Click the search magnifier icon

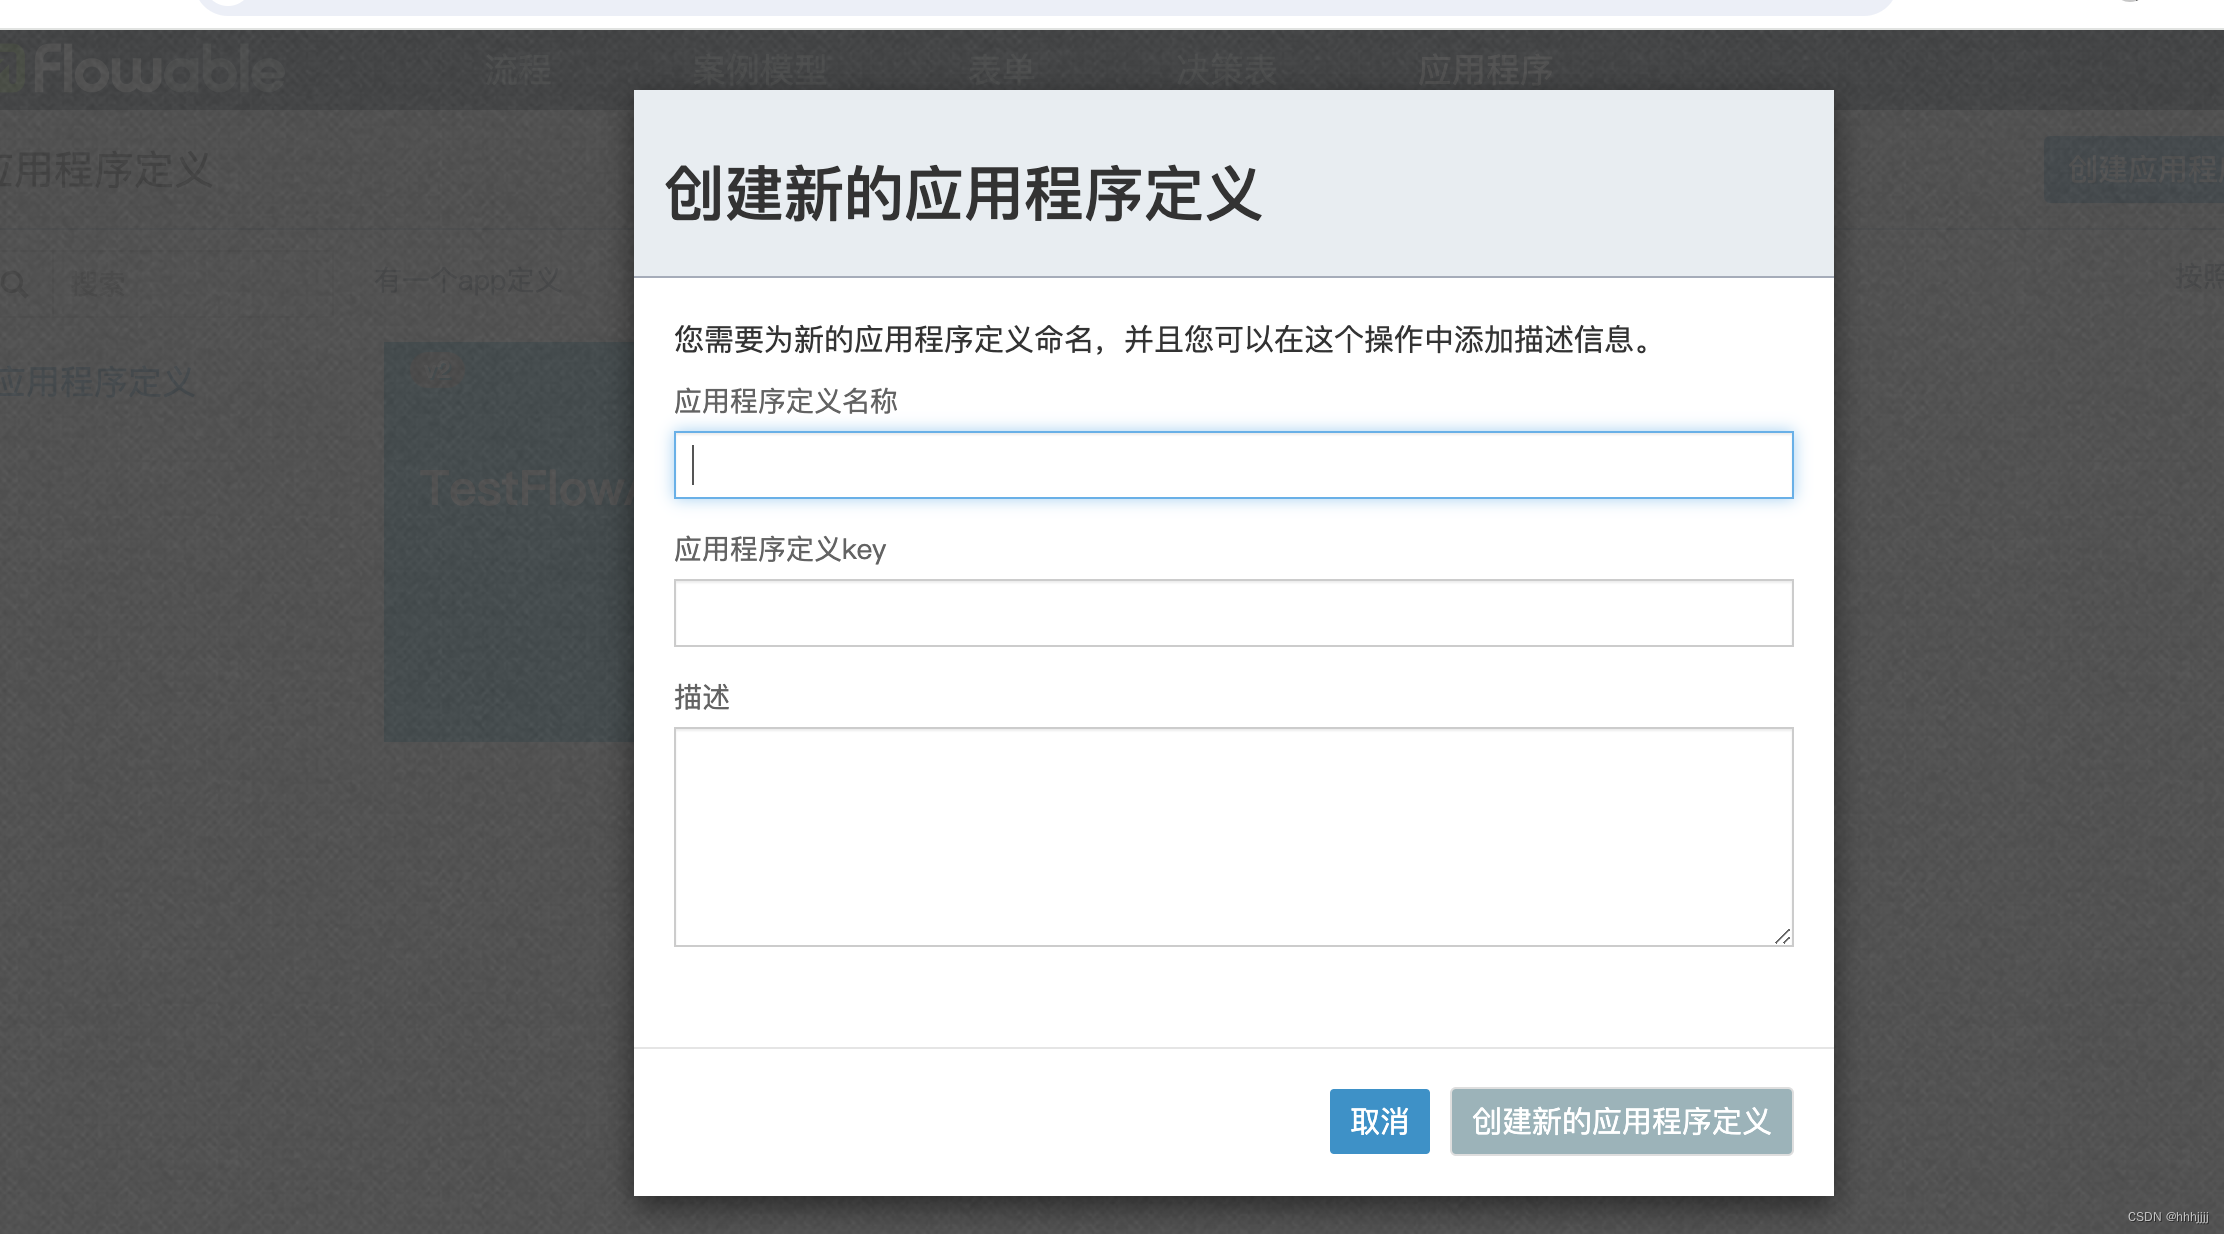14,283
